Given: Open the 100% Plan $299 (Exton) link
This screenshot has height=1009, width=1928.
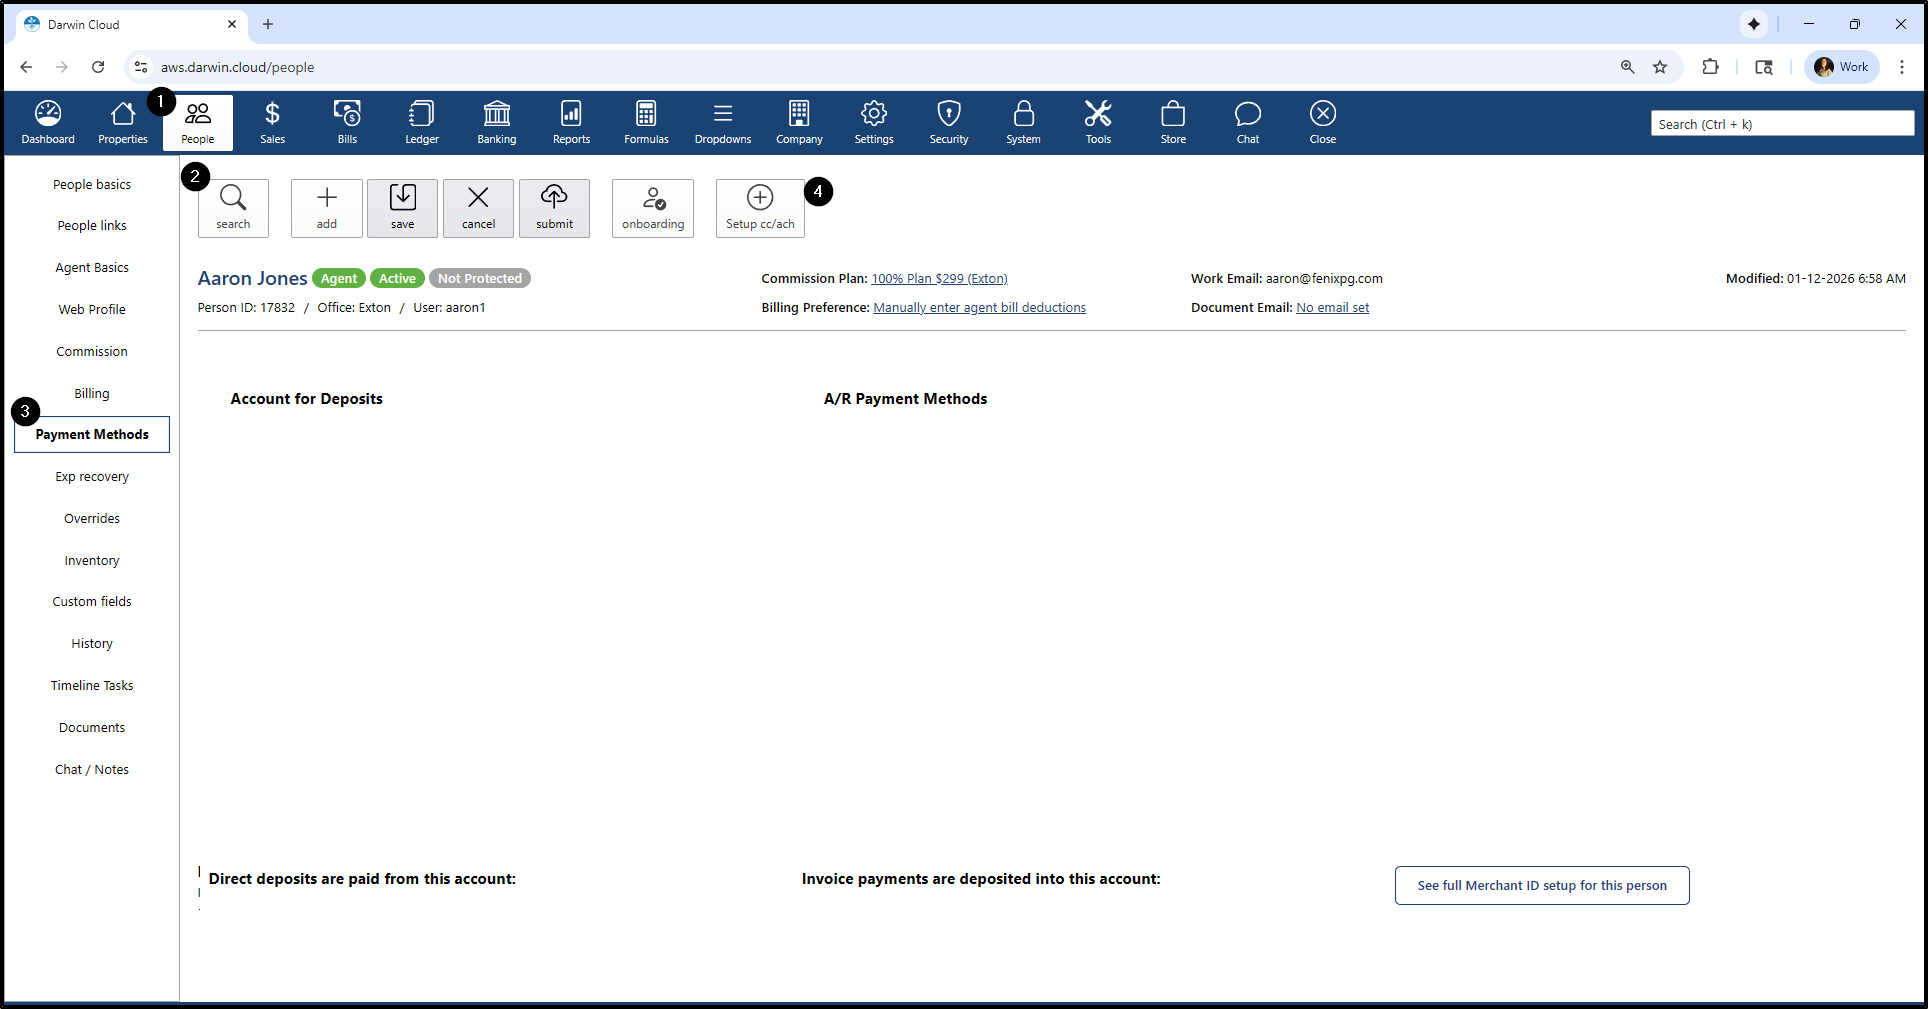Looking at the screenshot, I should (939, 279).
